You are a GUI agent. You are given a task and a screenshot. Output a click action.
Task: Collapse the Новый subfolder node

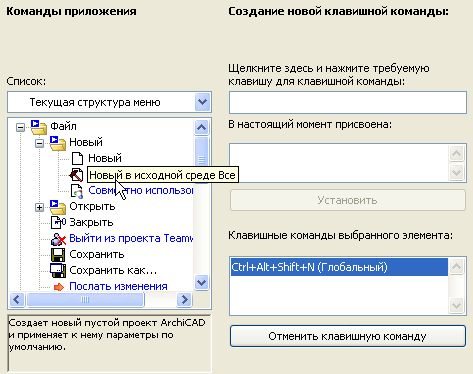(x=39, y=144)
